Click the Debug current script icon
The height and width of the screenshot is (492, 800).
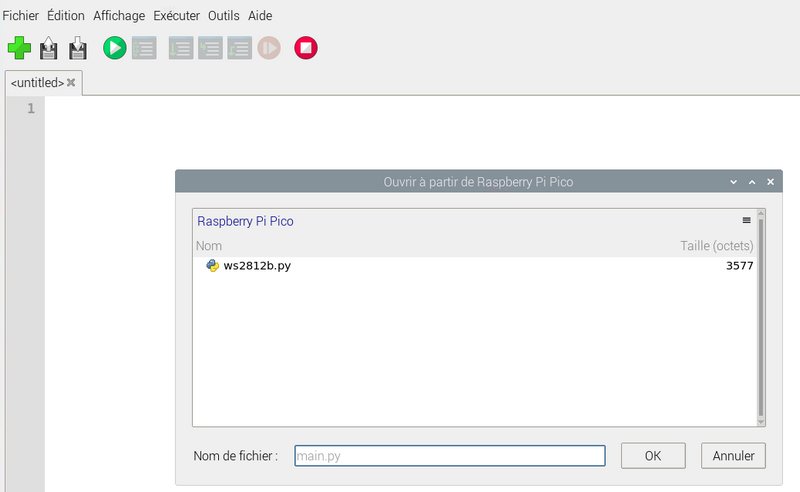pyautogui.click(x=144, y=48)
